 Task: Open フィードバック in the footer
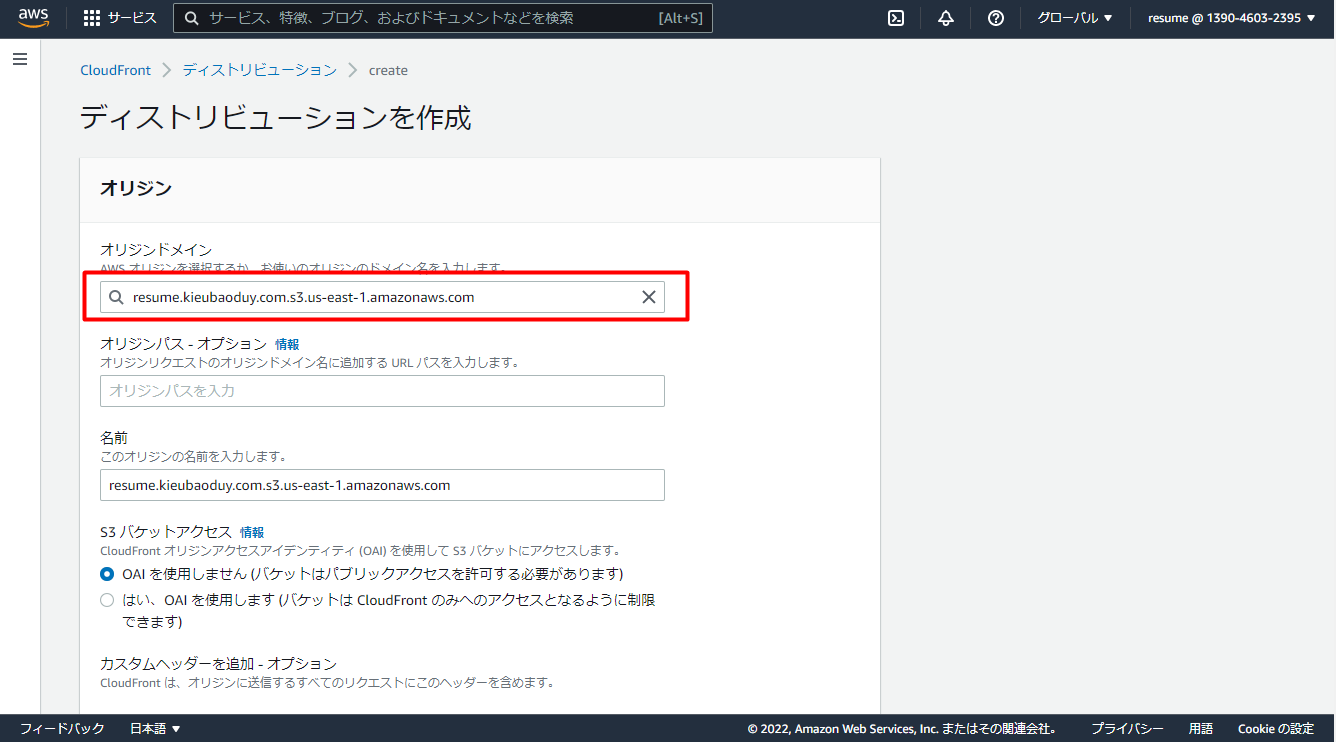(x=62, y=728)
